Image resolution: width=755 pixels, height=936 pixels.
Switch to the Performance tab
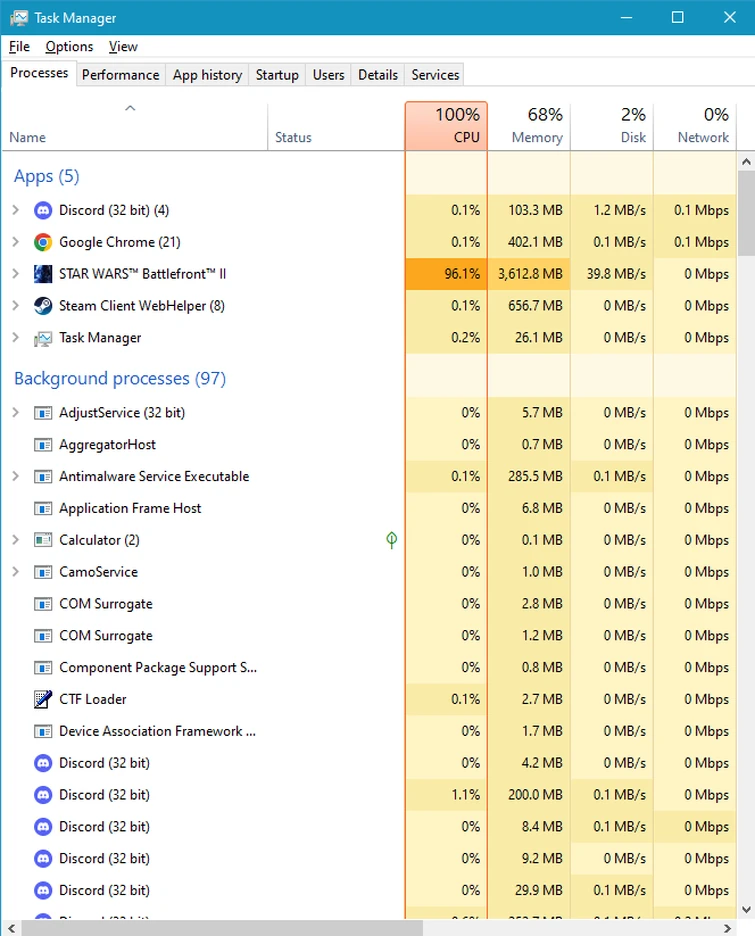click(120, 75)
